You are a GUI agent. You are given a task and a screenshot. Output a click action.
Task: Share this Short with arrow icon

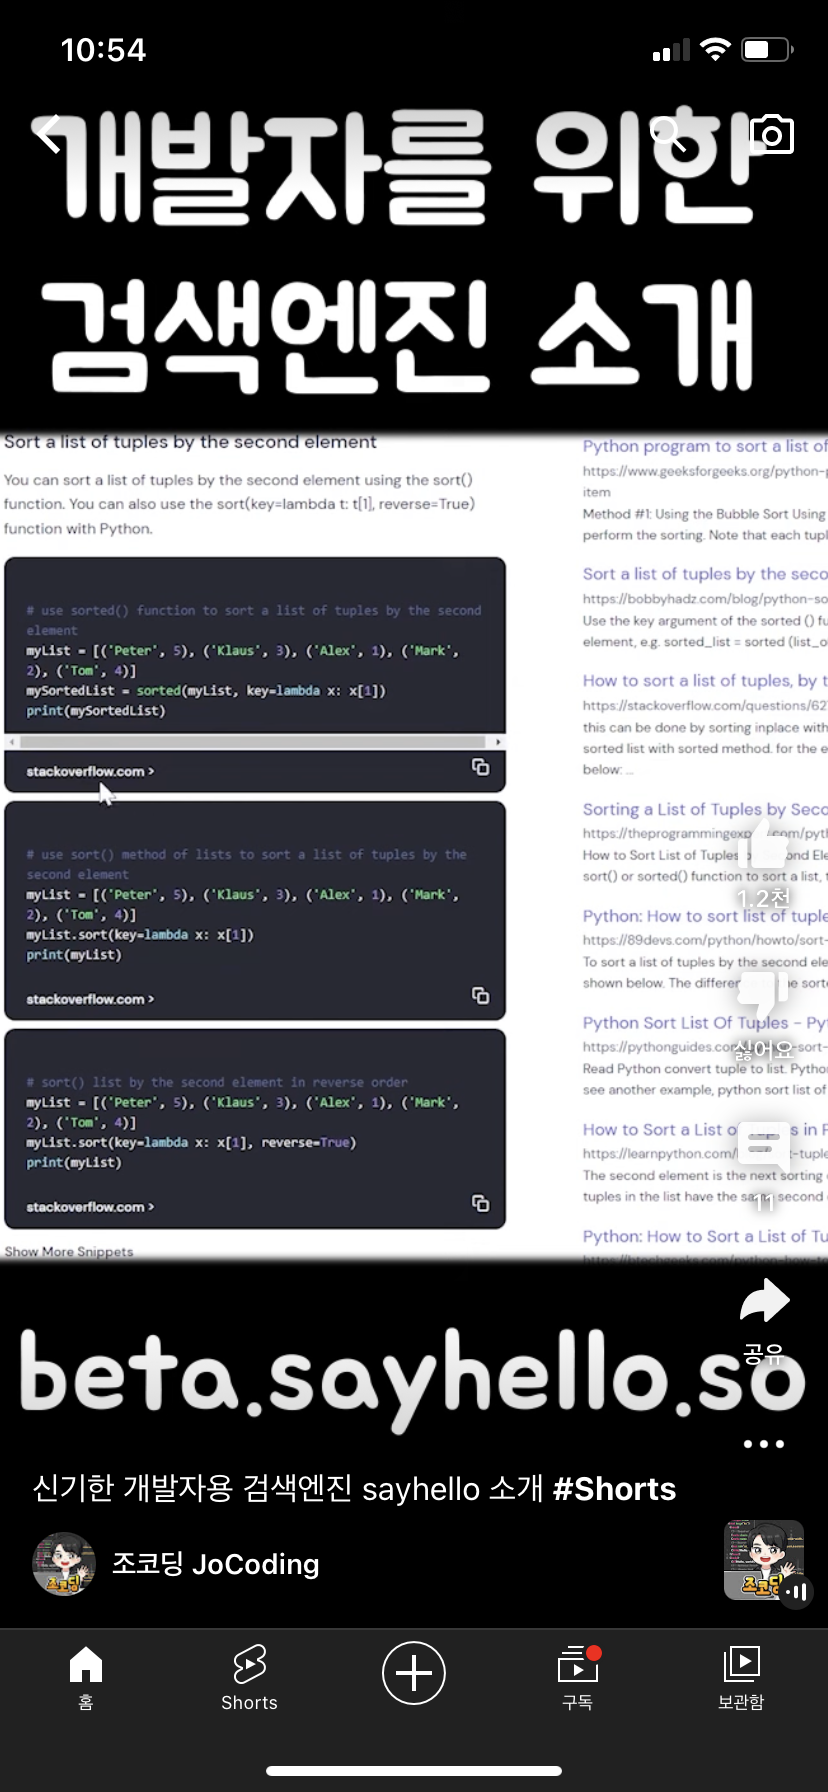(764, 1301)
